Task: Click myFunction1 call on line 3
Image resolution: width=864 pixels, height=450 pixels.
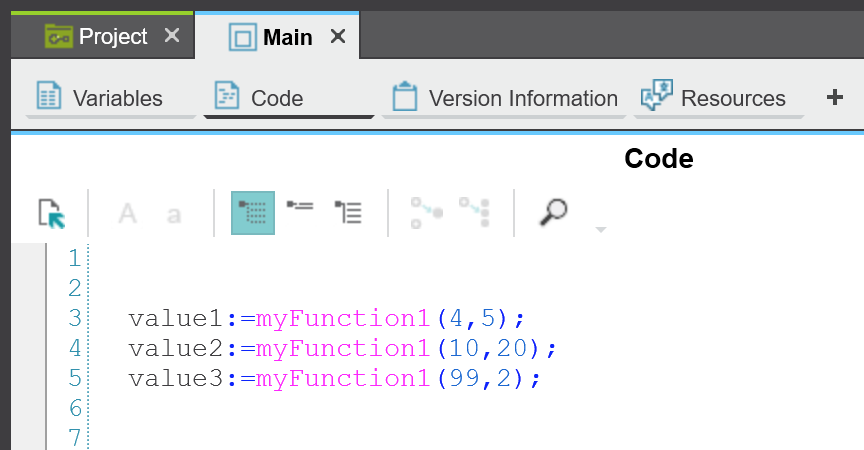Action: click(343, 319)
